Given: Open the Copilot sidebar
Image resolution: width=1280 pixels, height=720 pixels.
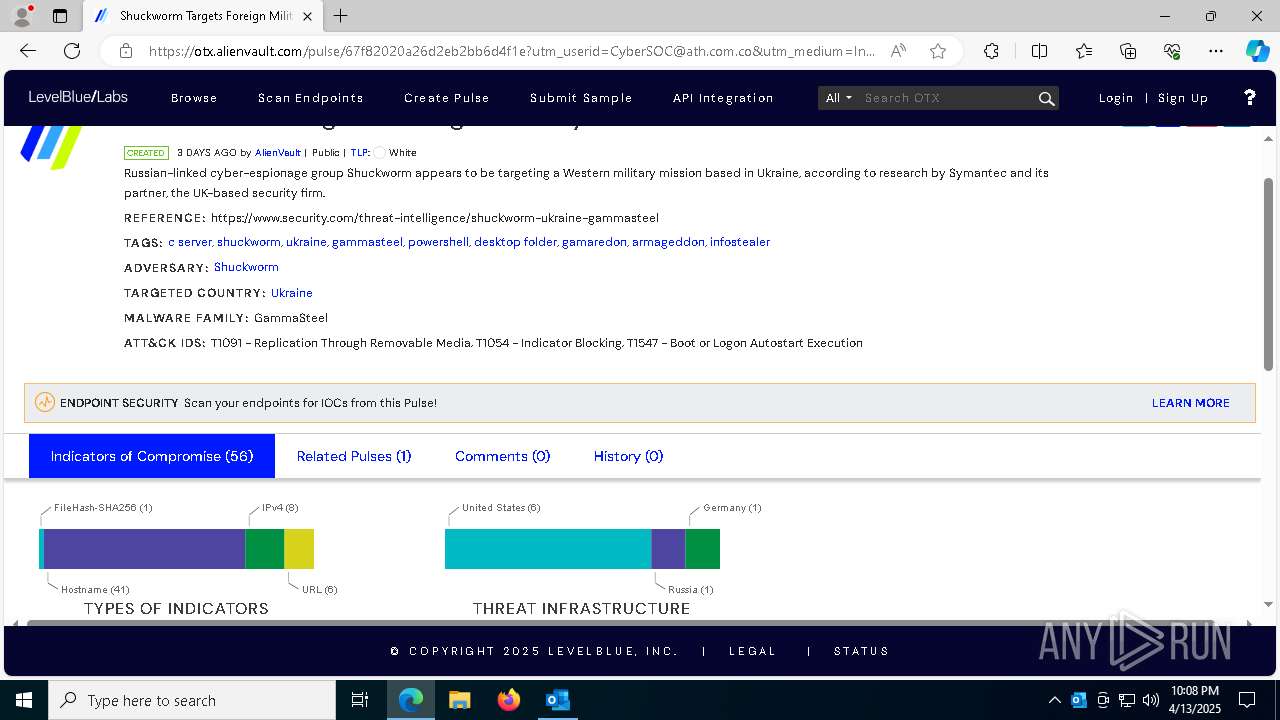Looking at the screenshot, I should point(1257,51).
